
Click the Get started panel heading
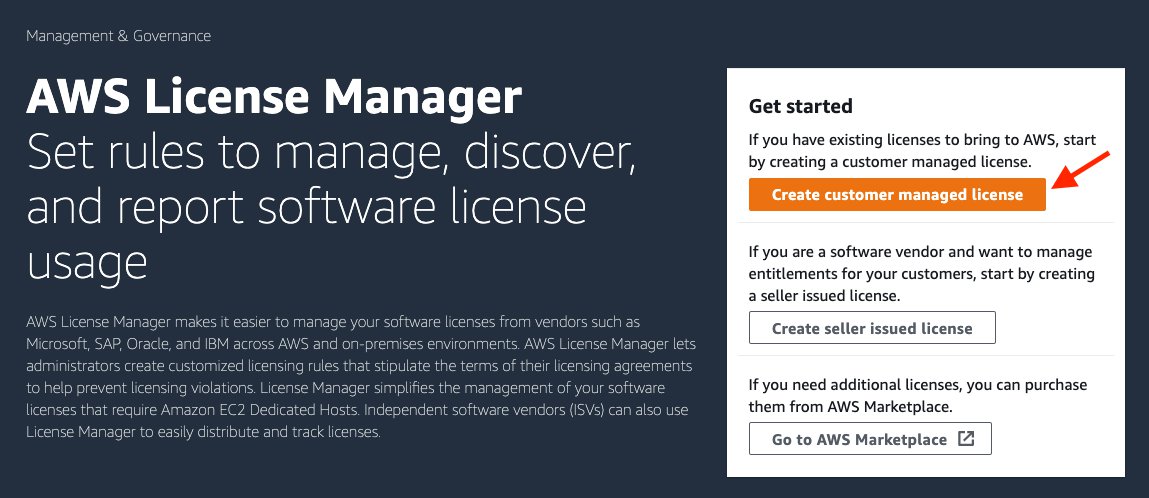coord(800,106)
